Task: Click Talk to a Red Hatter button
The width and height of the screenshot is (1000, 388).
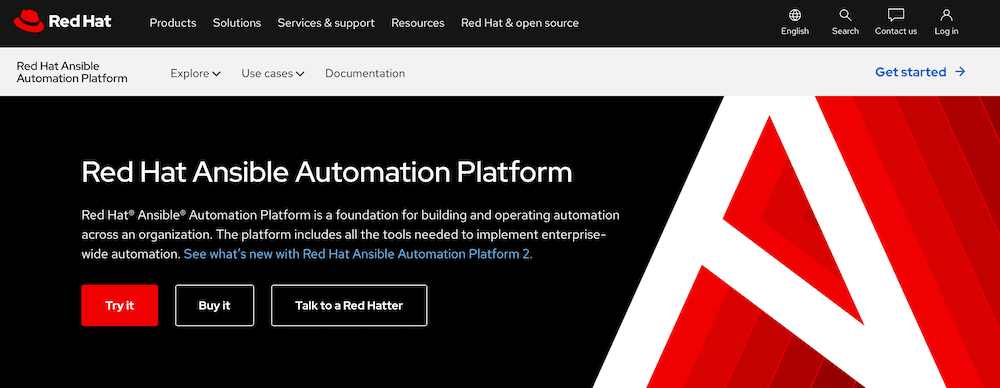Action: 349,306
